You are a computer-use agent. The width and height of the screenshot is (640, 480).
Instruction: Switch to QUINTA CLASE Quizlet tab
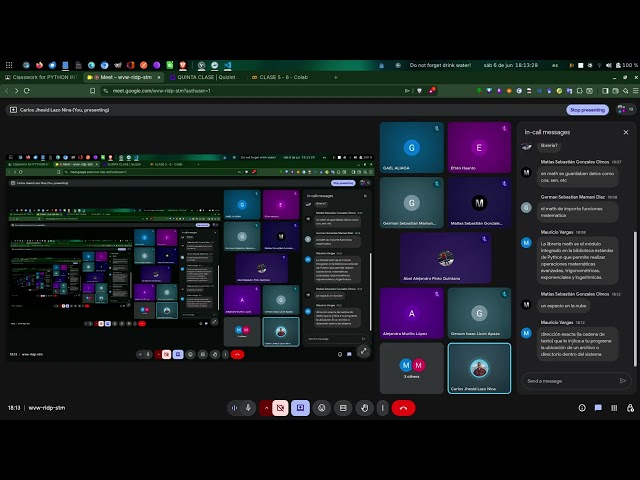205,77
